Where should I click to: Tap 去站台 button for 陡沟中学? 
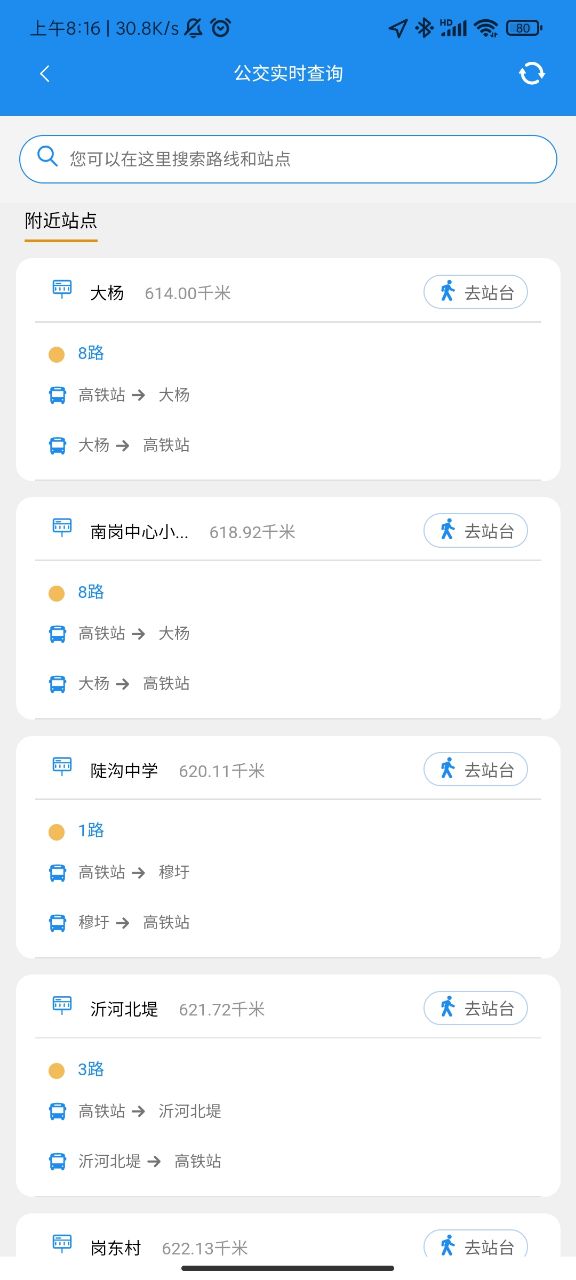pyautogui.click(x=475, y=769)
